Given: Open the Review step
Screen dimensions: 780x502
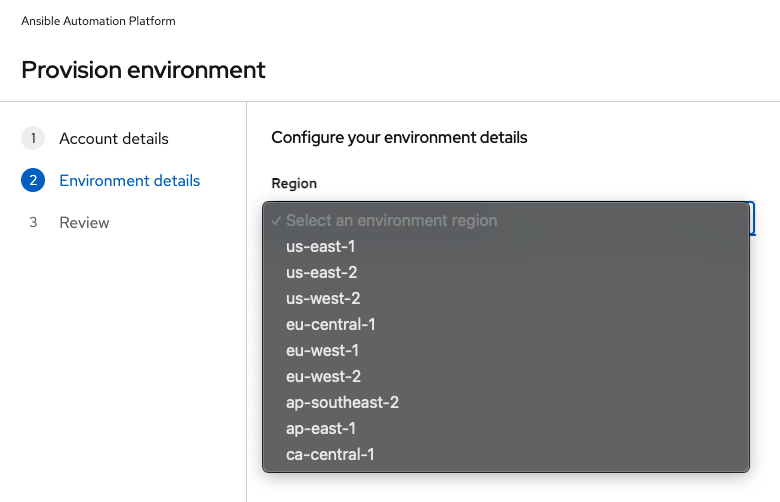Looking at the screenshot, I should (x=84, y=222).
